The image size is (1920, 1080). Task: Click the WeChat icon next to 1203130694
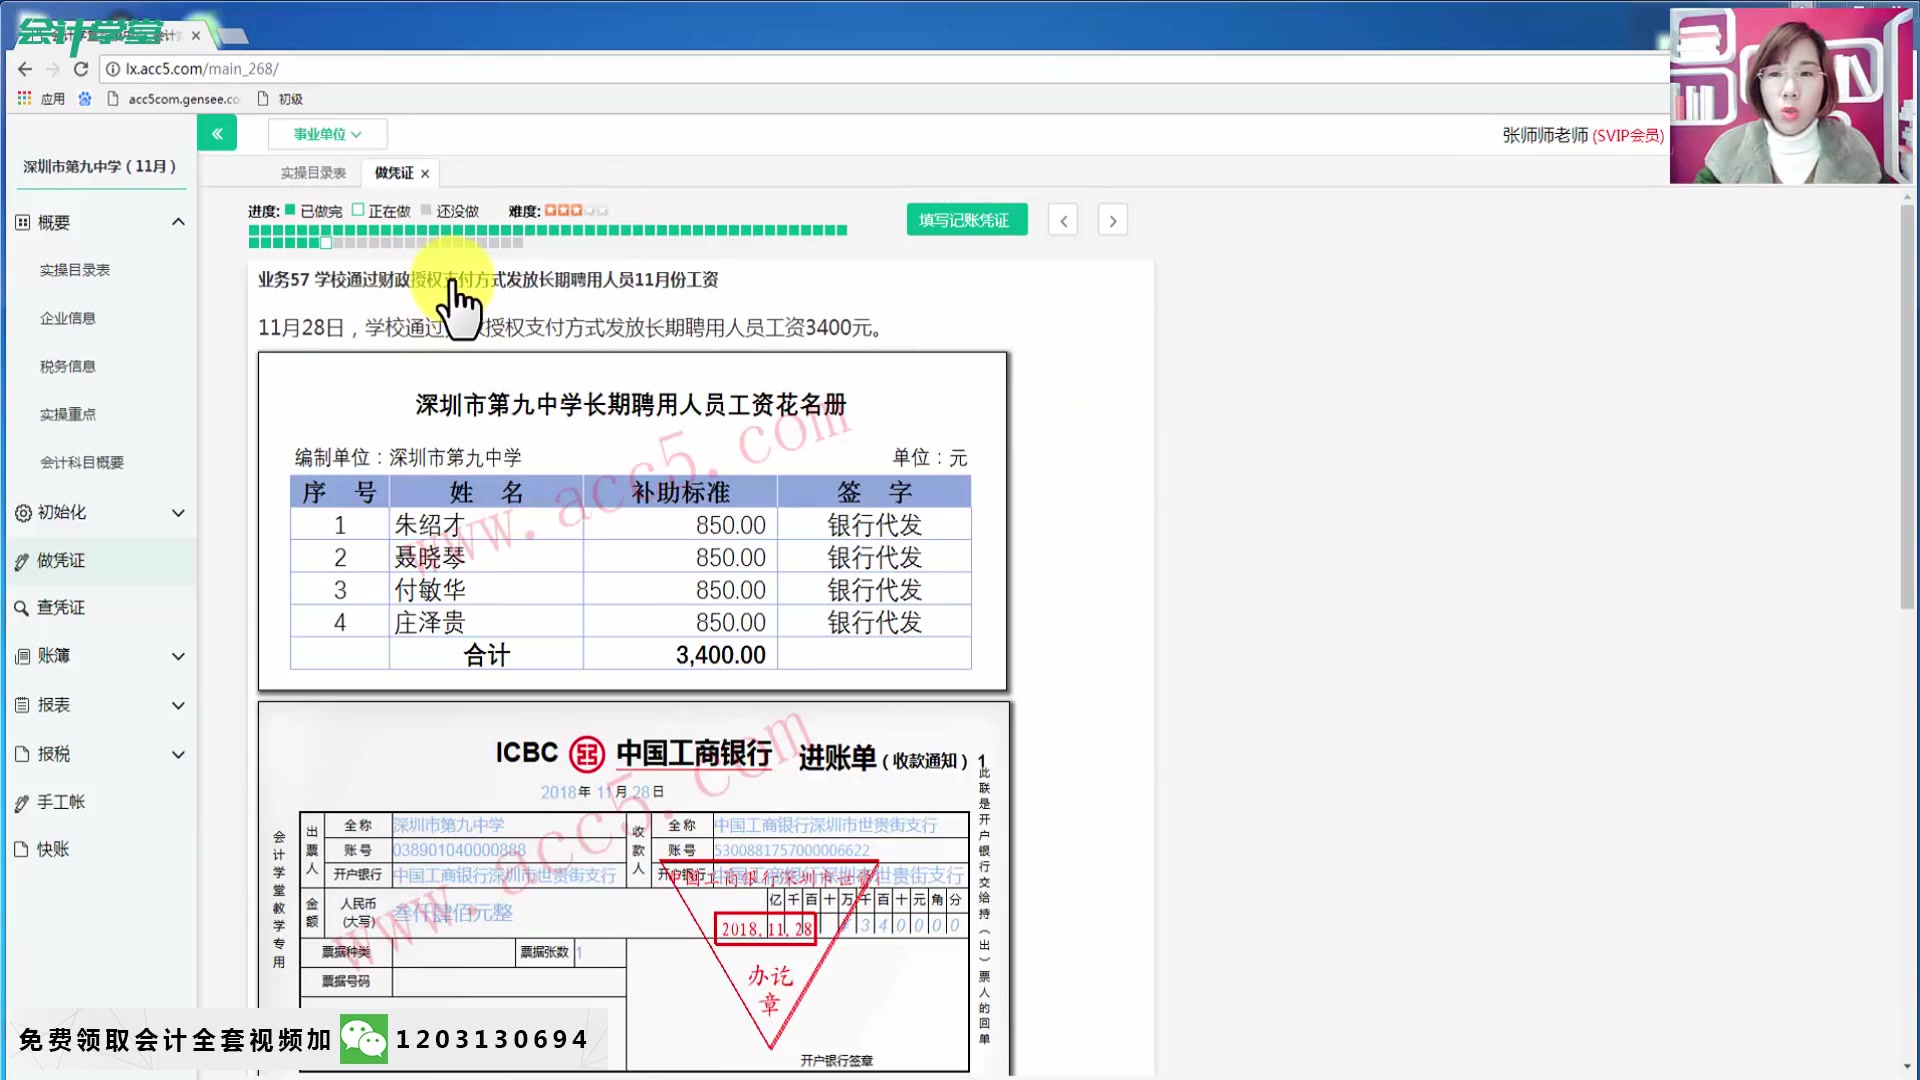[364, 1038]
